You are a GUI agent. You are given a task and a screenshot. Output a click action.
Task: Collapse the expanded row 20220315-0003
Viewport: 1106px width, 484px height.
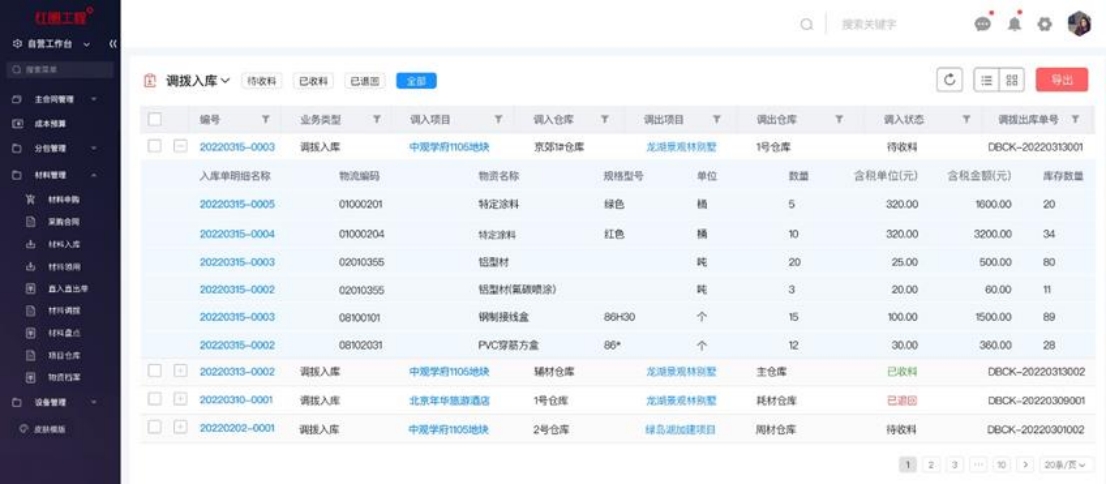pyautogui.click(x=181, y=147)
